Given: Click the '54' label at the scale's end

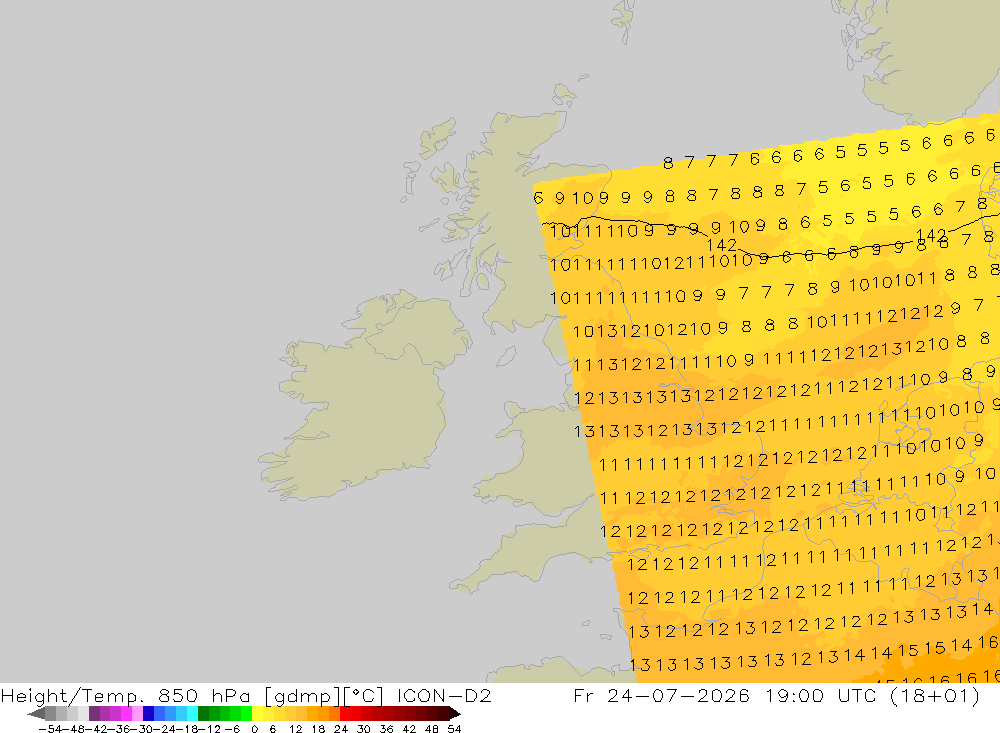Looking at the screenshot, I should point(454,729).
